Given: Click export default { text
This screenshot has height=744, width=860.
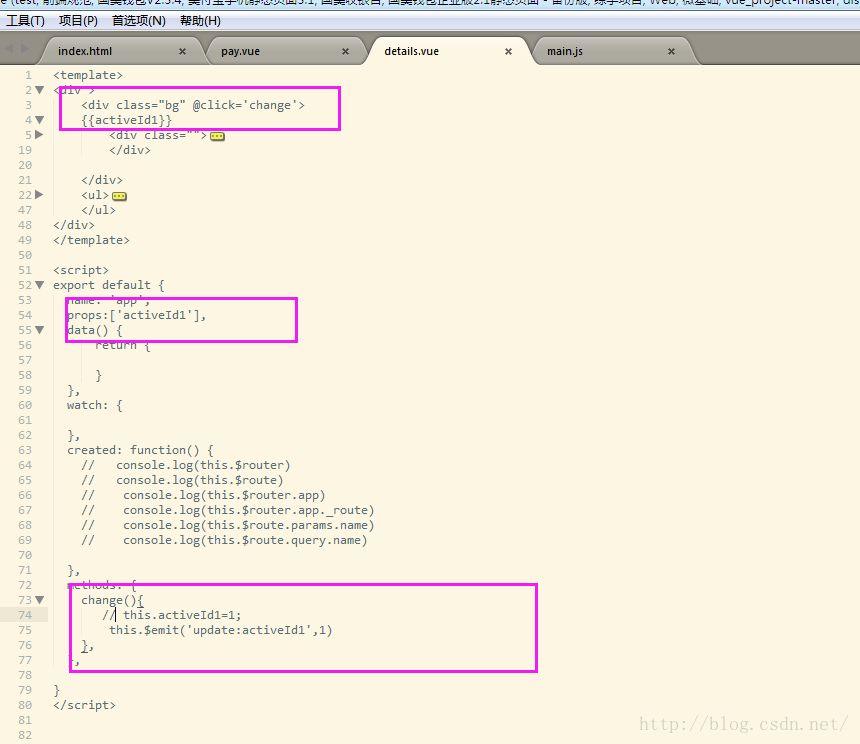Looking at the screenshot, I should 109,285.
